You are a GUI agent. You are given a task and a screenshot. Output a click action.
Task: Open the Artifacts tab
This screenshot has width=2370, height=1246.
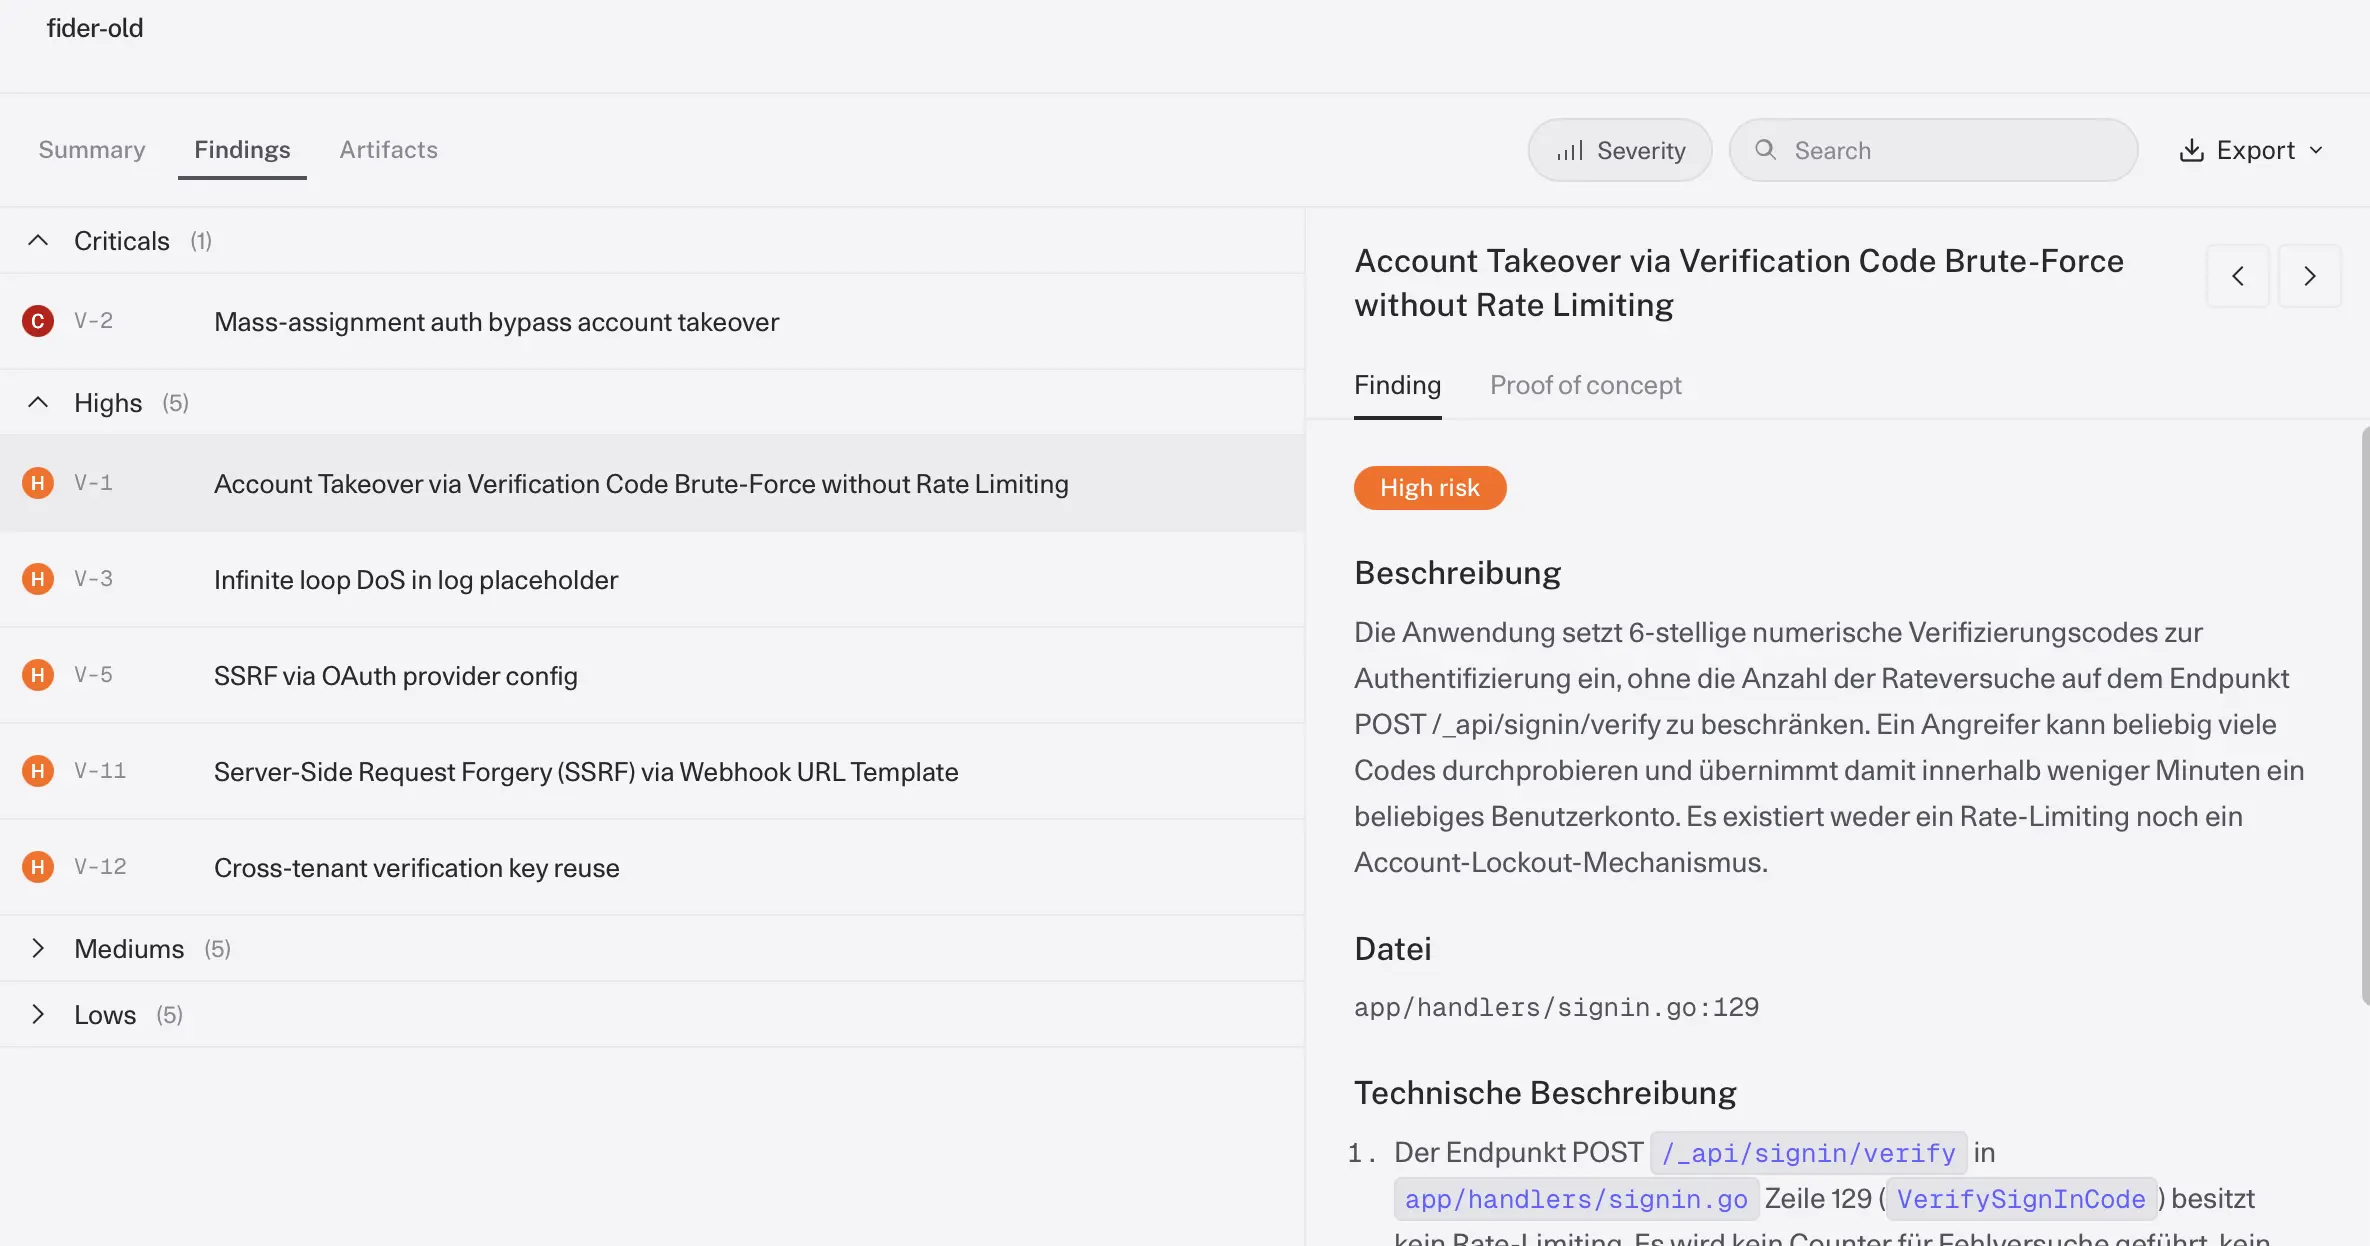pos(389,150)
